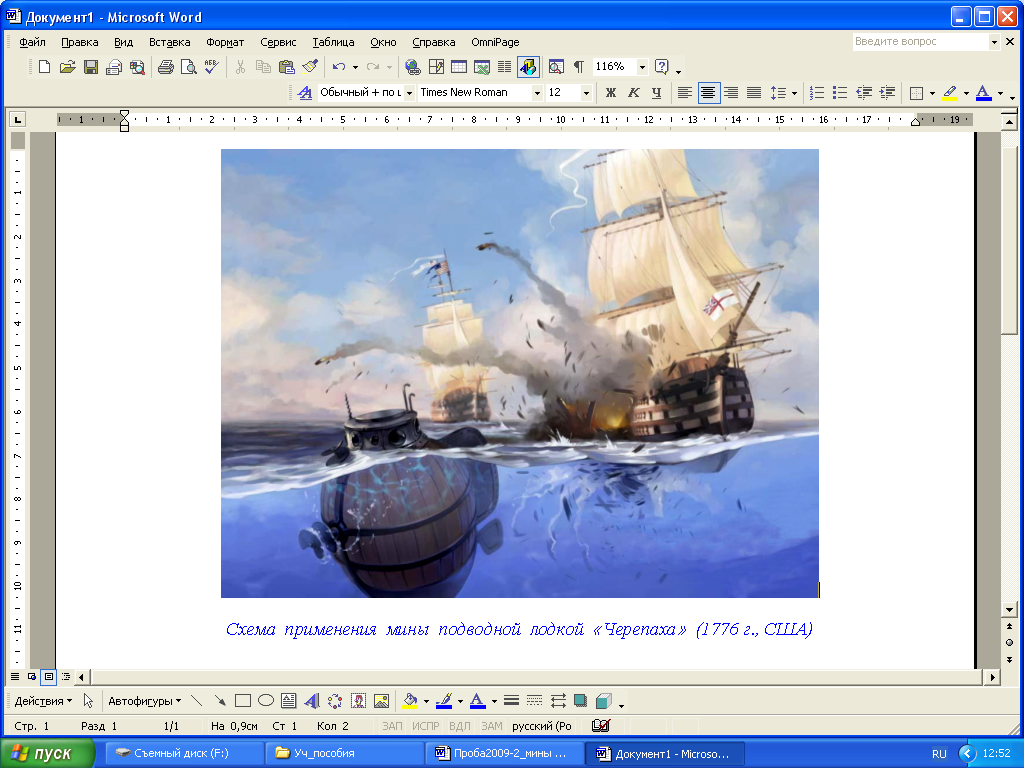The height and width of the screenshot is (768, 1024).
Task: Center align the text
Action: (708, 93)
